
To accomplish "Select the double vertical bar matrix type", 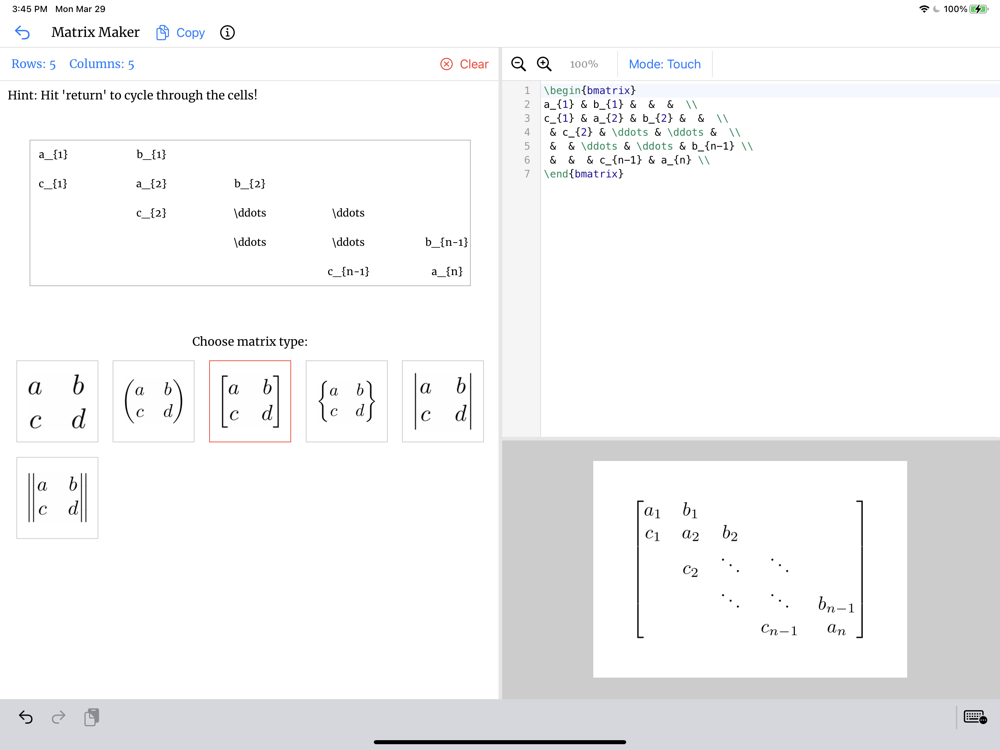I will coord(57,498).
